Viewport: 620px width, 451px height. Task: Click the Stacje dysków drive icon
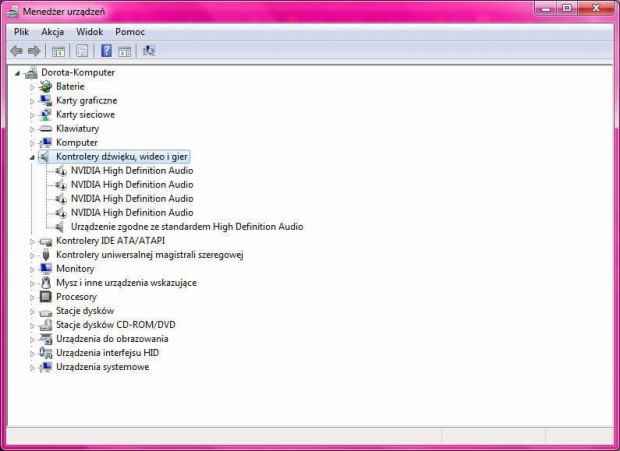click(x=46, y=312)
